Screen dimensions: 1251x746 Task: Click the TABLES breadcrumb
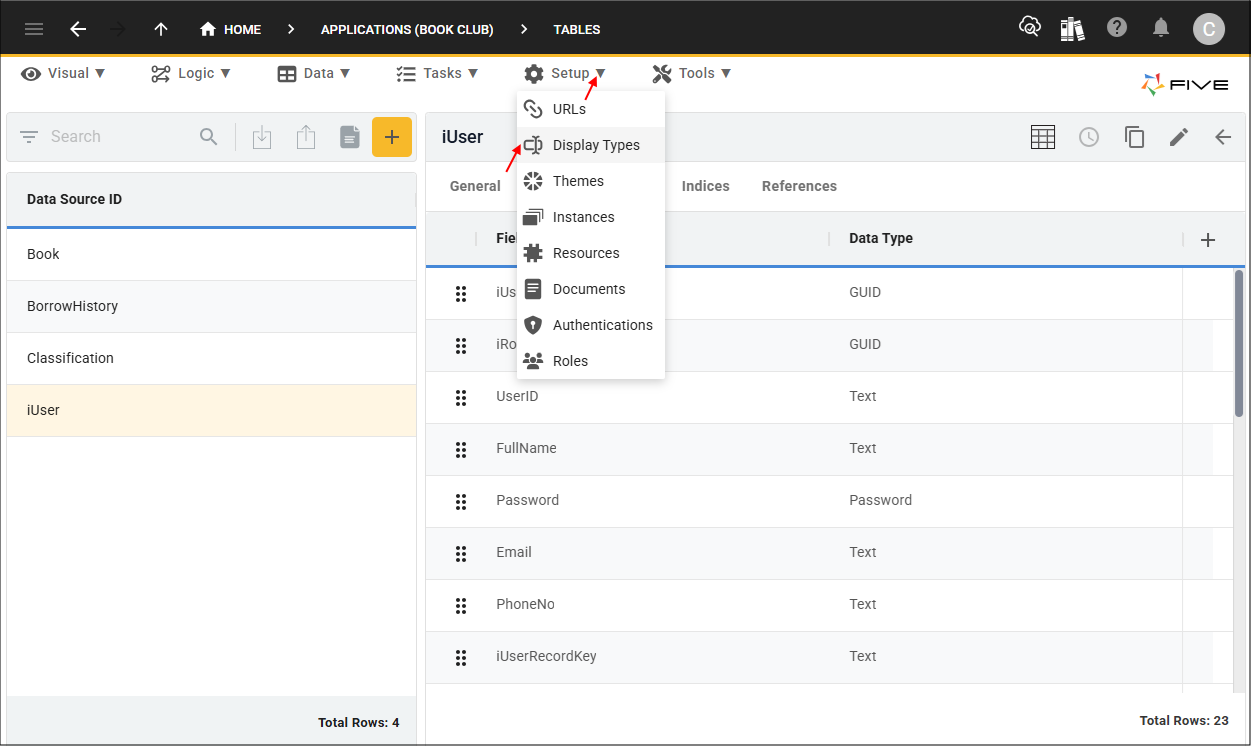577,29
